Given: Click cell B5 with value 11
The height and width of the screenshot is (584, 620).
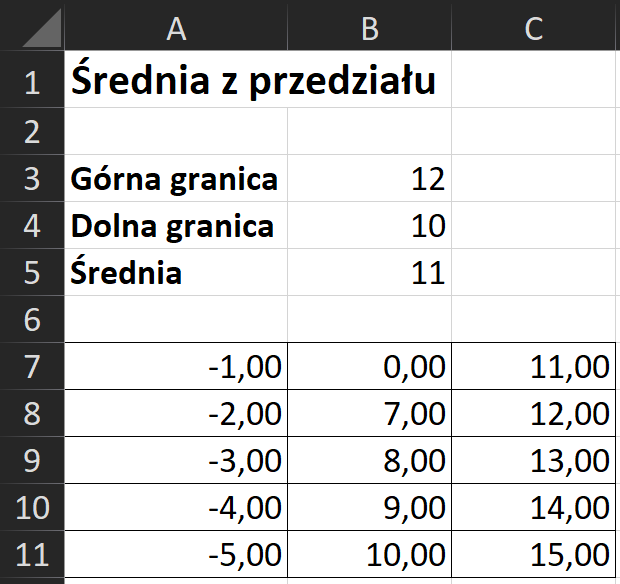Looking at the screenshot, I should (370, 272).
